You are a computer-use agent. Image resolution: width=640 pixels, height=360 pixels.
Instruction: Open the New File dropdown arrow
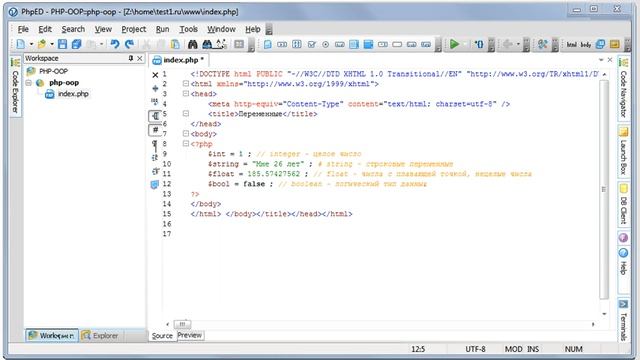tap(31, 44)
